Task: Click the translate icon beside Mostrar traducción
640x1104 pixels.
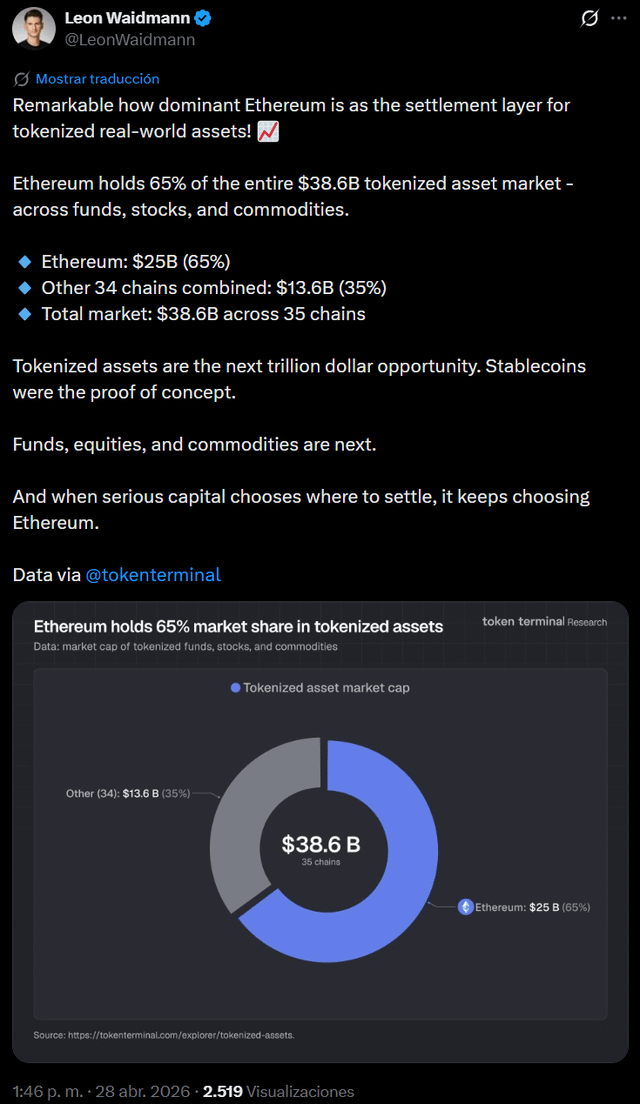Action: pyautogui.click(x=22, y=79)
